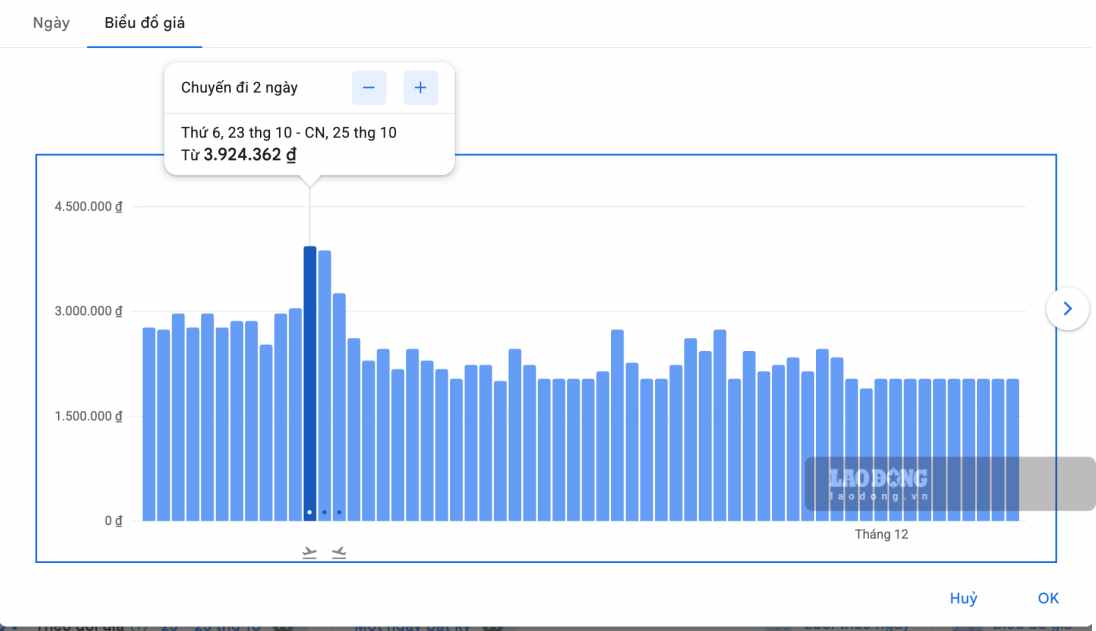The width and height of the screenshot is (1096, 631).
Task: Select the bar right after the highlighted bar
Action: point(324,385)
